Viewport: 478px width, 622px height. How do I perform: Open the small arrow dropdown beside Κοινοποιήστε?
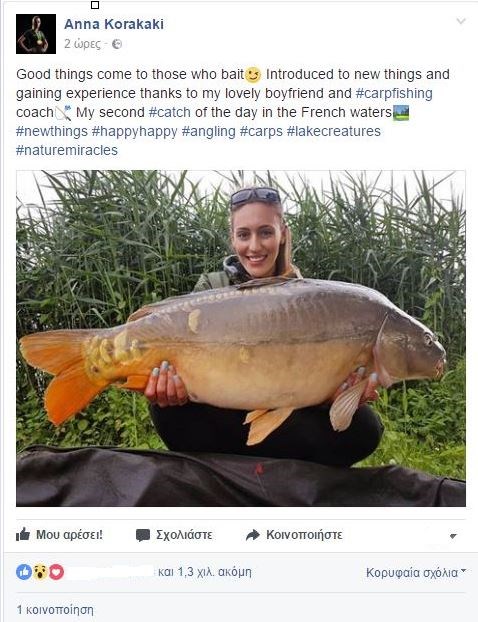[453, 536]
